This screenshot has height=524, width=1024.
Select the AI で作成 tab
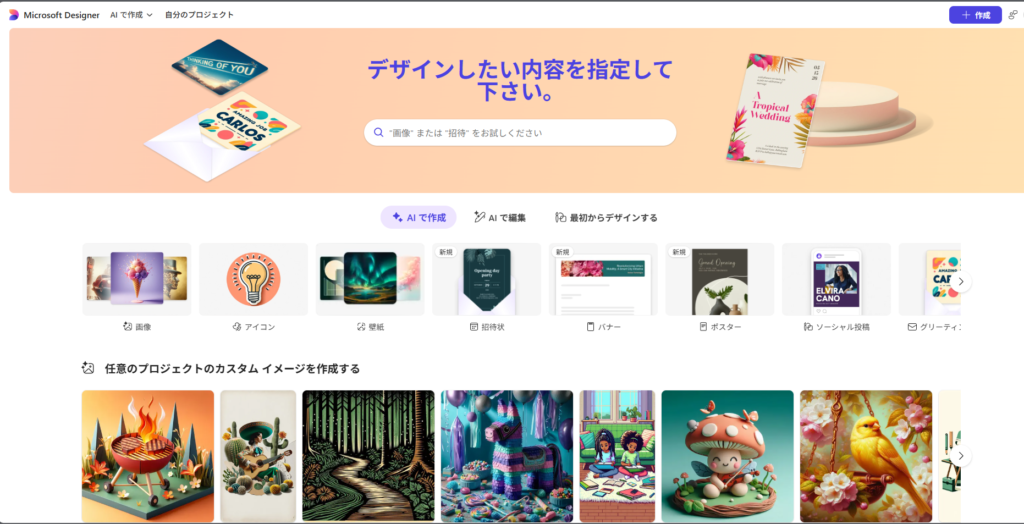pos(419,218)
